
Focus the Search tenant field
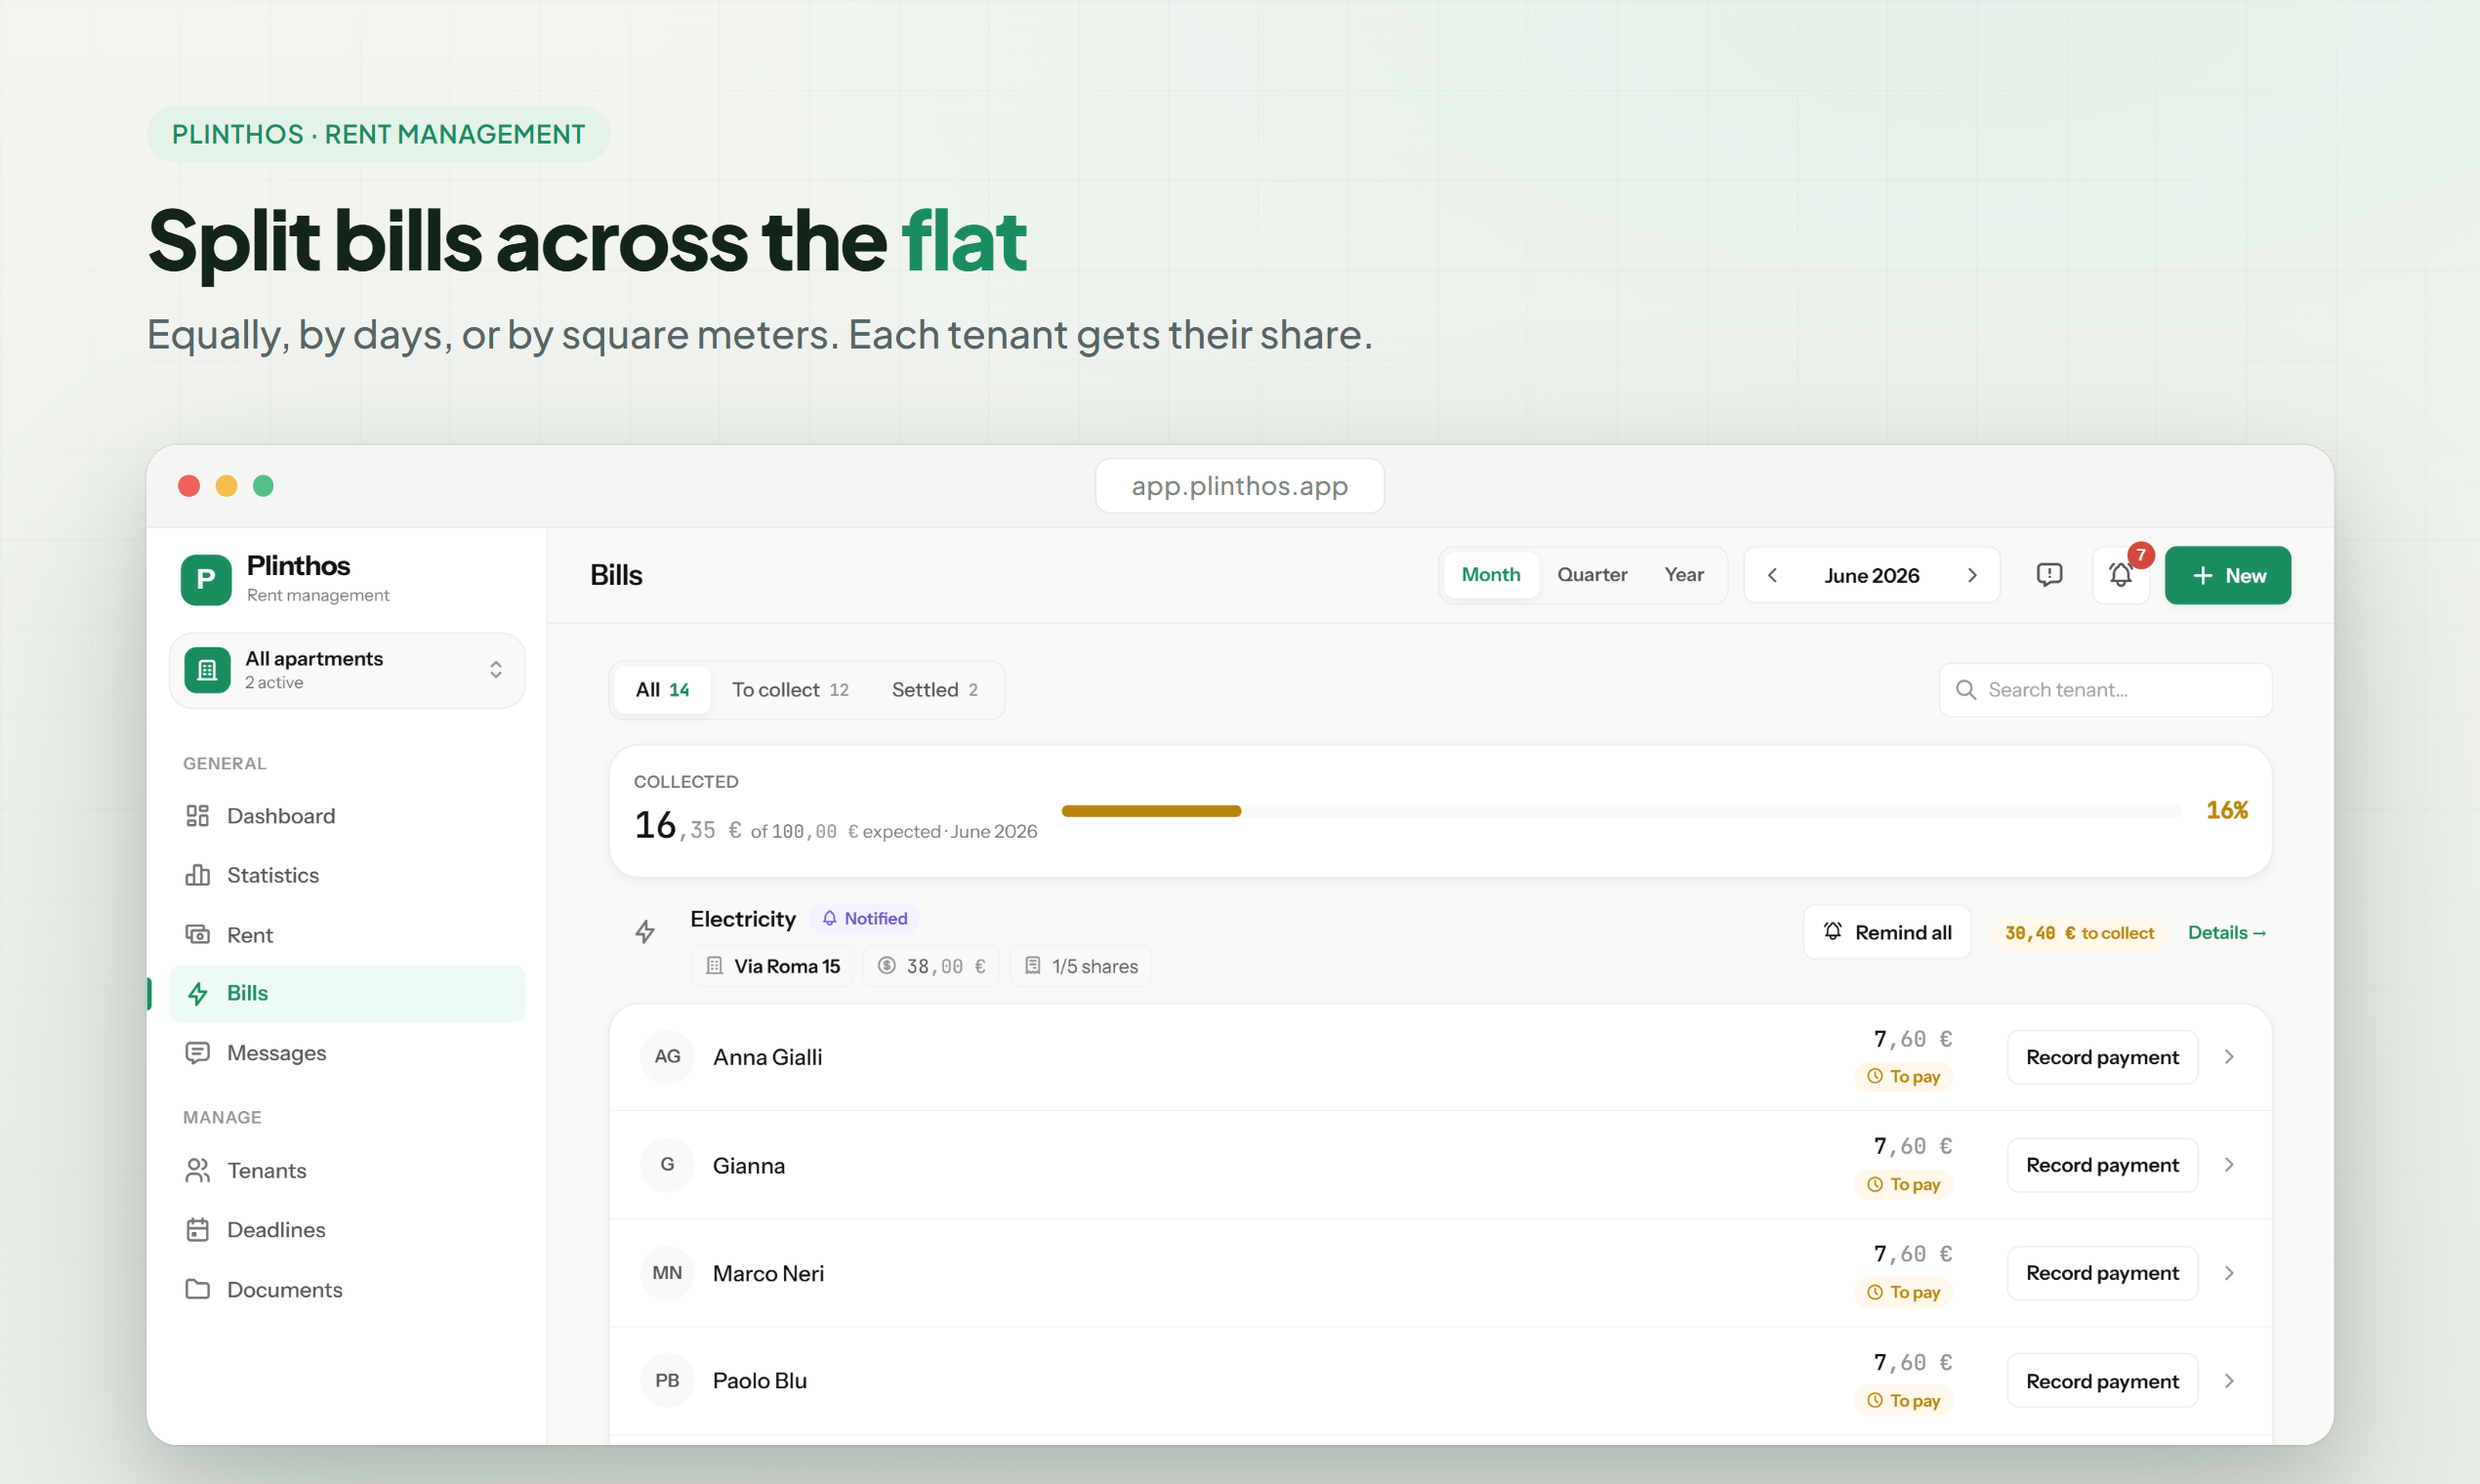coord(2105,690)
